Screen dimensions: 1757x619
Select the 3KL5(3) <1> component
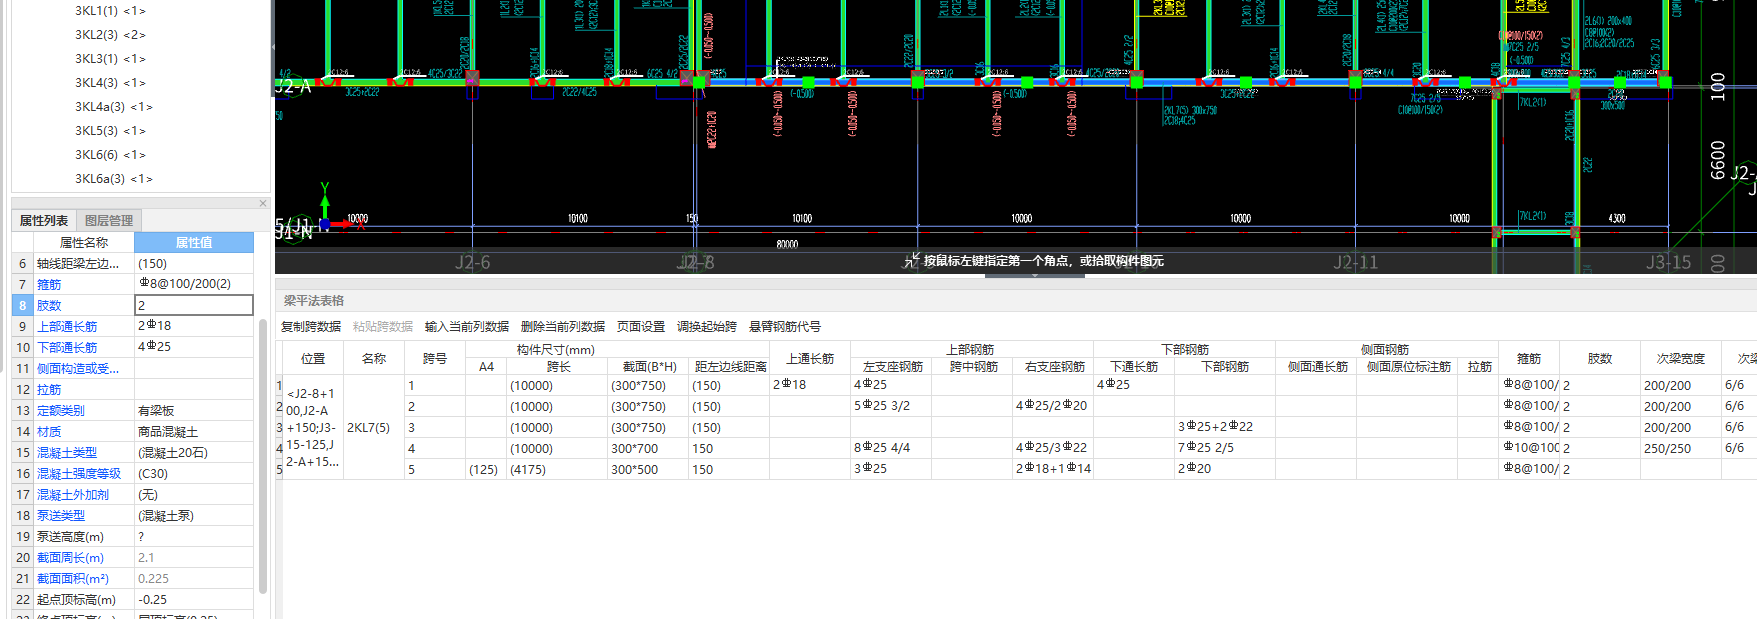pyautogui.click(x=110, y=131)
